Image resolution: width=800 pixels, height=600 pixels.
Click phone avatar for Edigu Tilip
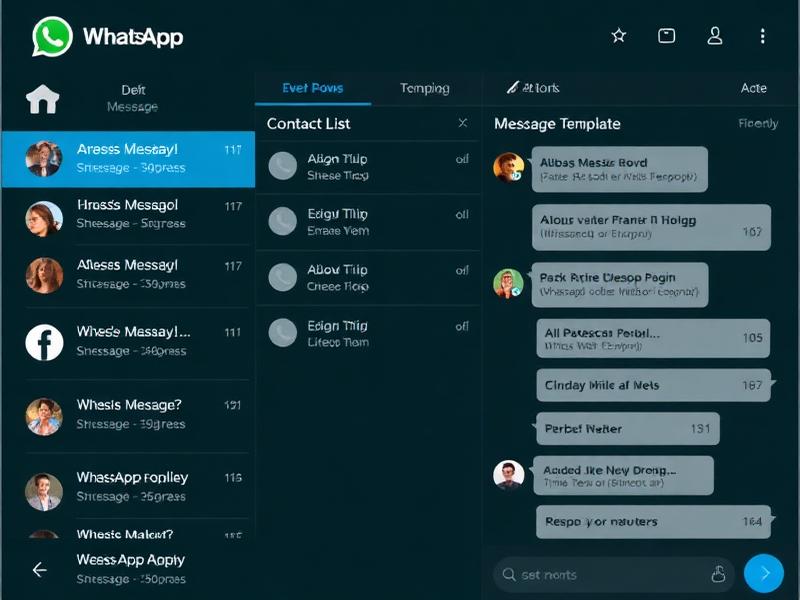(283, 221)
